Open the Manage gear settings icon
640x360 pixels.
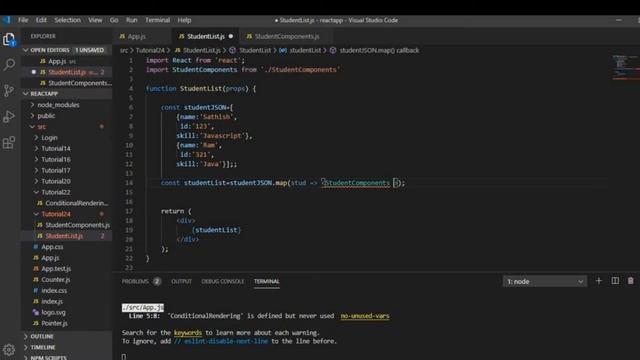click(x=9, y=349)
